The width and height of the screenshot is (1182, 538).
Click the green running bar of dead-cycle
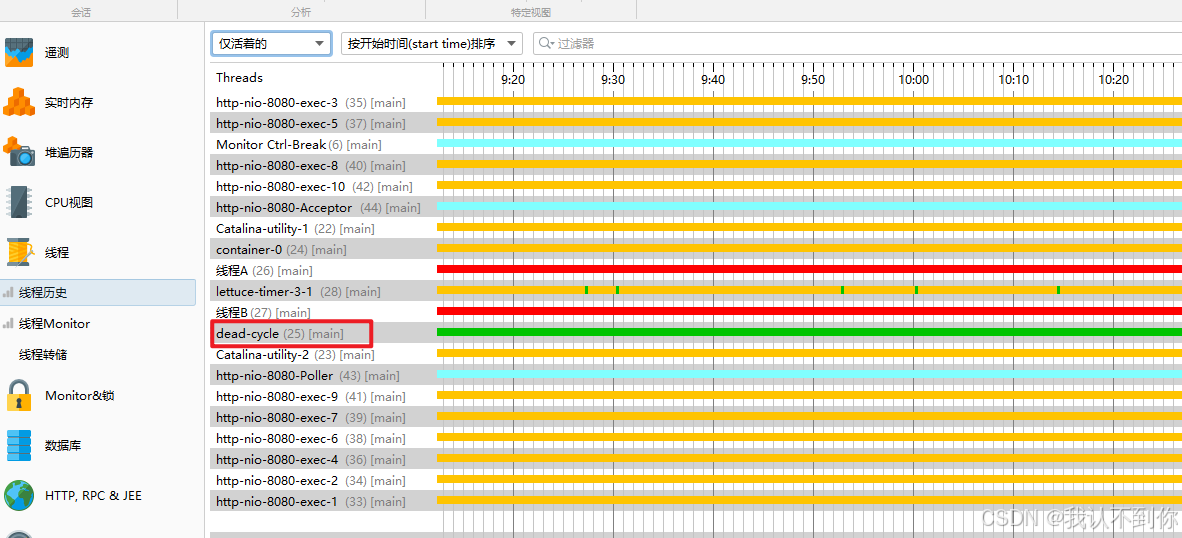(x=810, y=332)
